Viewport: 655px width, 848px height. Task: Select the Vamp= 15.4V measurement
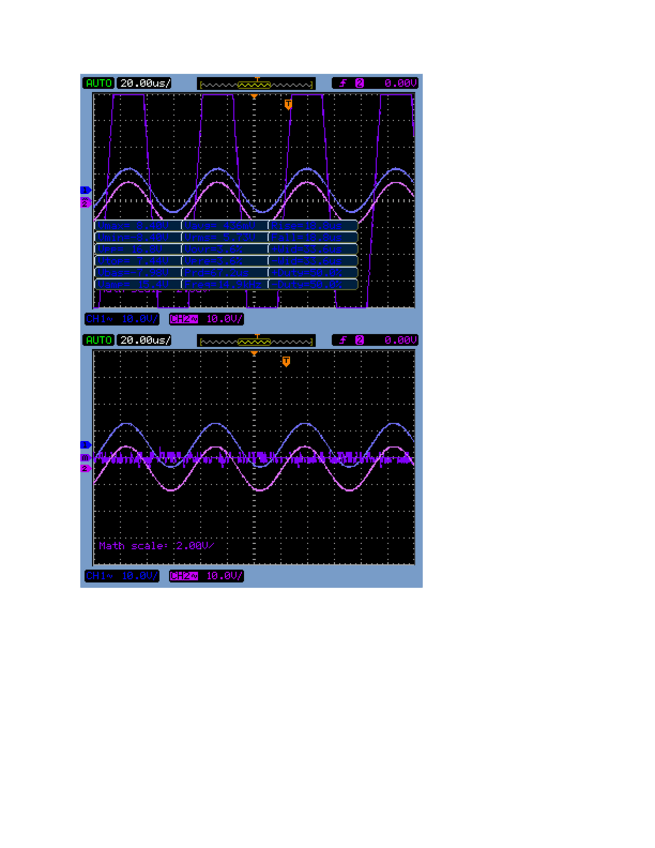pyautogui.click(x=137, y=284)
